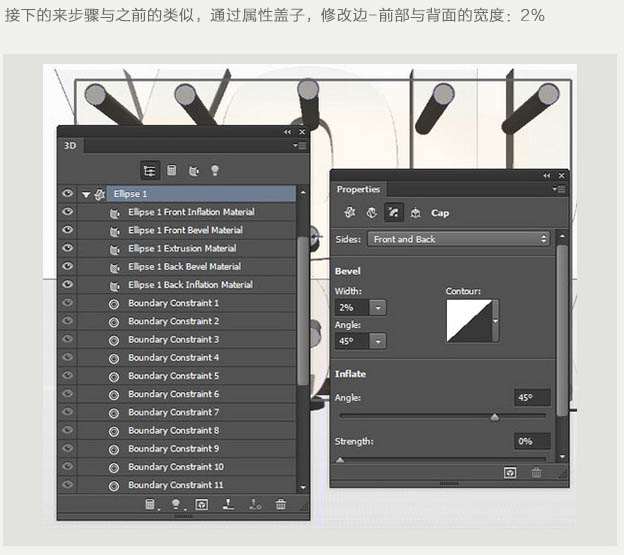Click the Inflate Angle 45° value field
The image size is (624, 555).
[532, 397]
